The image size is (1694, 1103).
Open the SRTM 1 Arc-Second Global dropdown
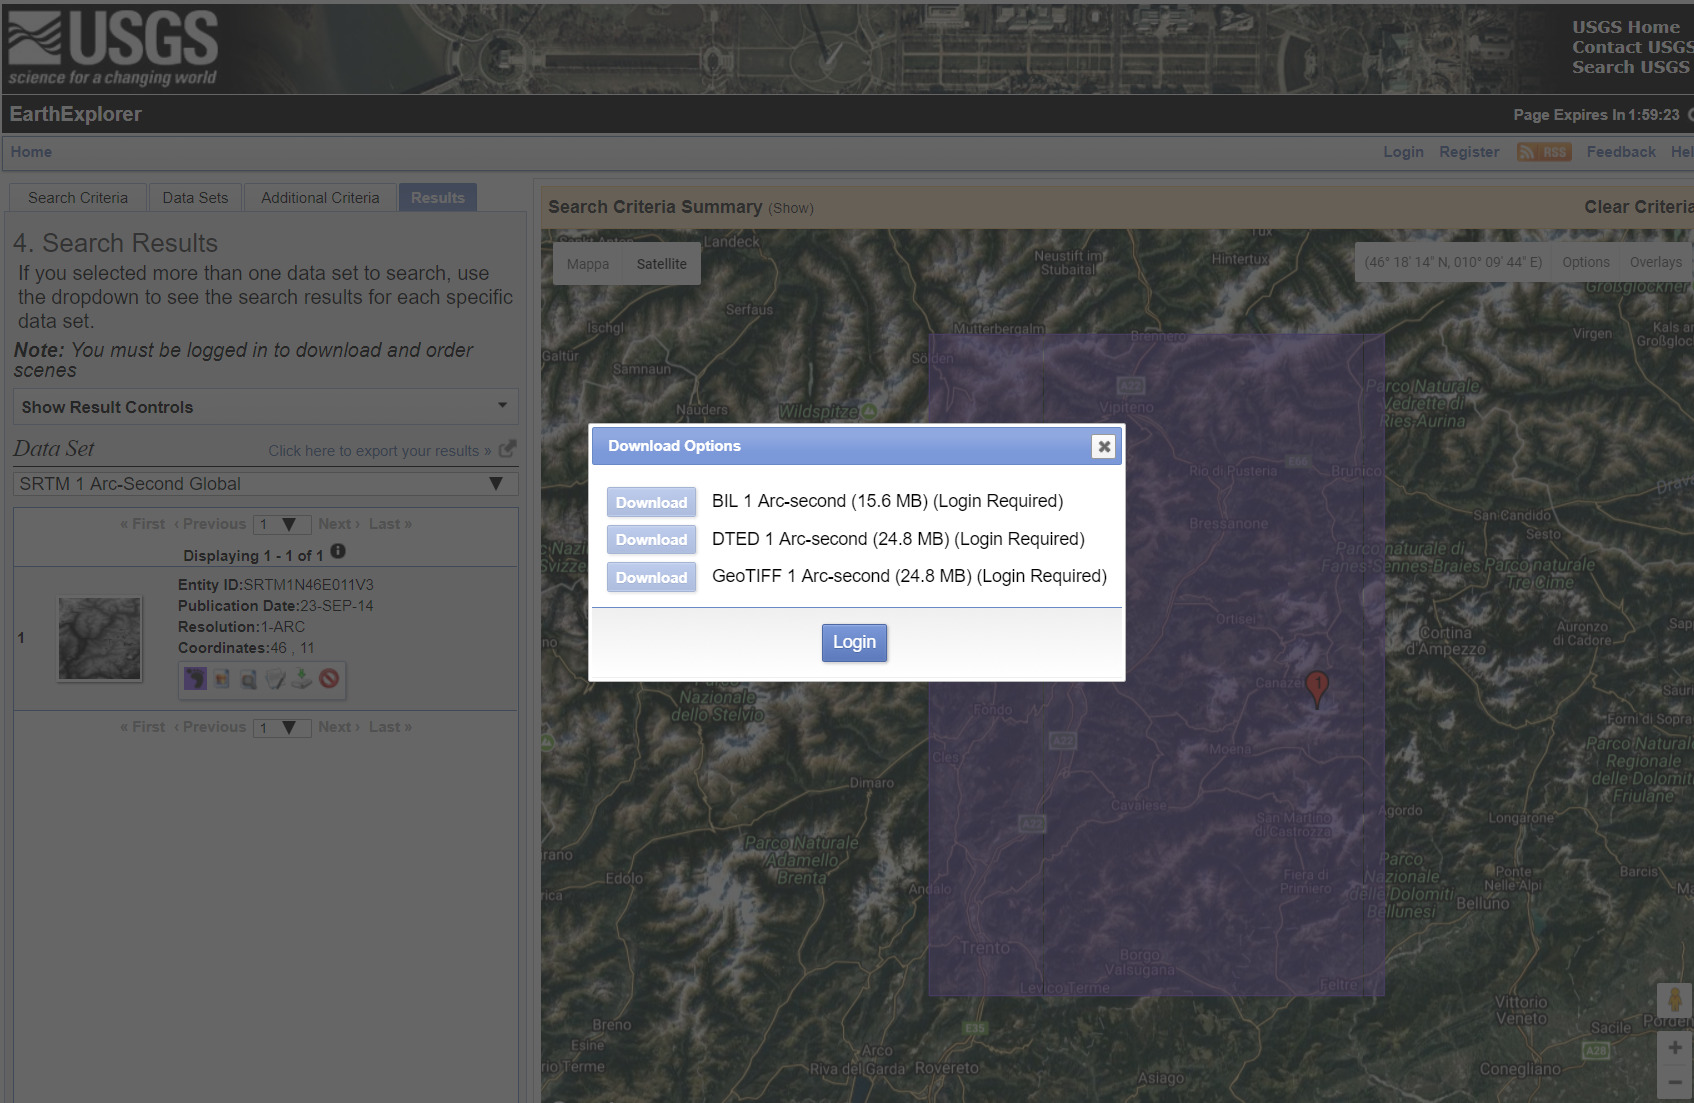(265, 484)
